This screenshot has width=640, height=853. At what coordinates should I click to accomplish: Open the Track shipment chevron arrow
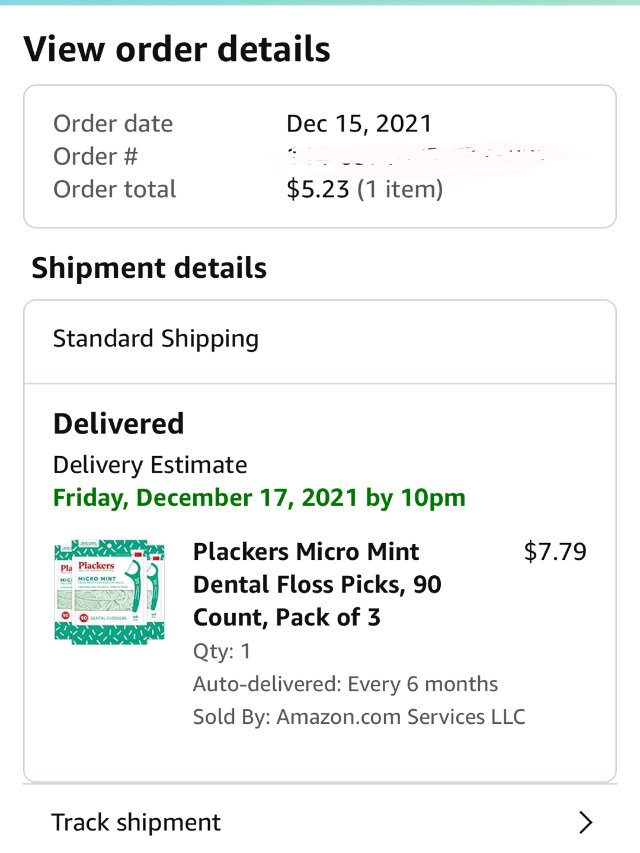pyautogui.click(x=586, y=822)
